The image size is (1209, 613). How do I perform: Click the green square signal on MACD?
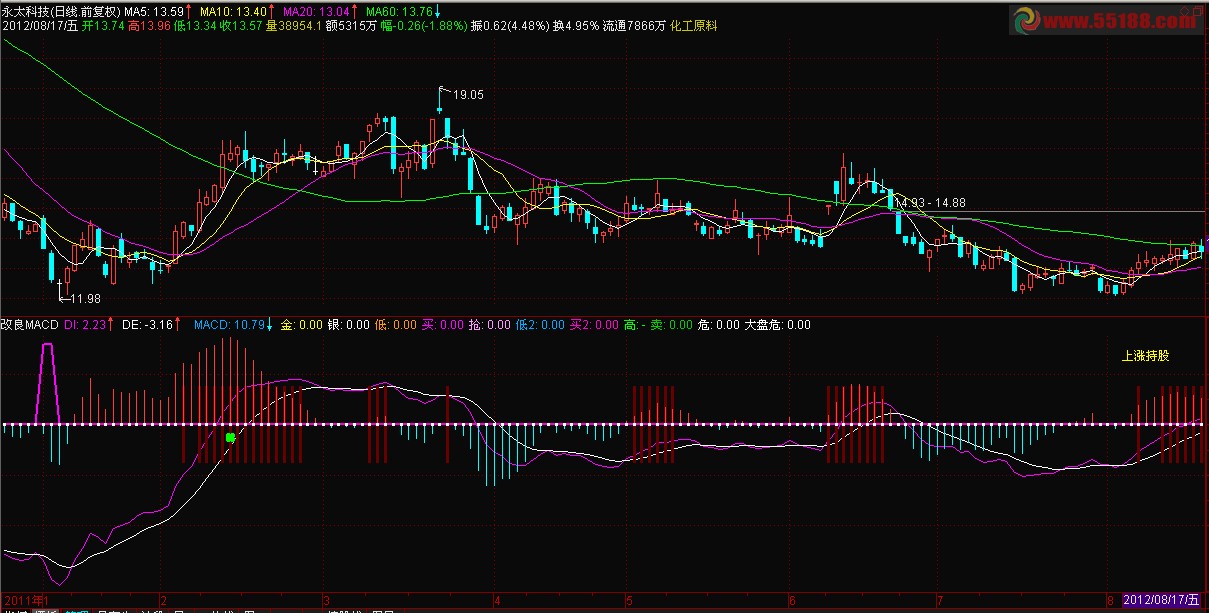(x=231, y=438)
